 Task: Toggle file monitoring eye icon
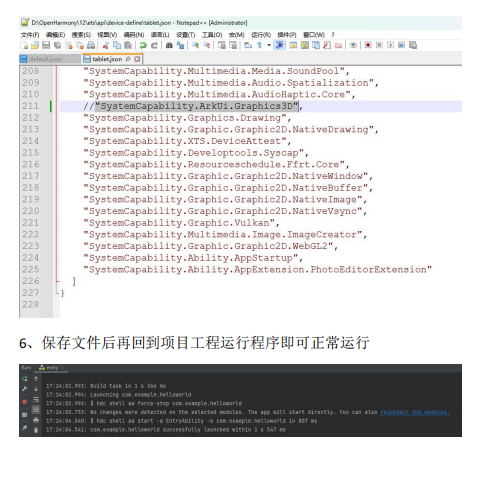tap(353, 45)
